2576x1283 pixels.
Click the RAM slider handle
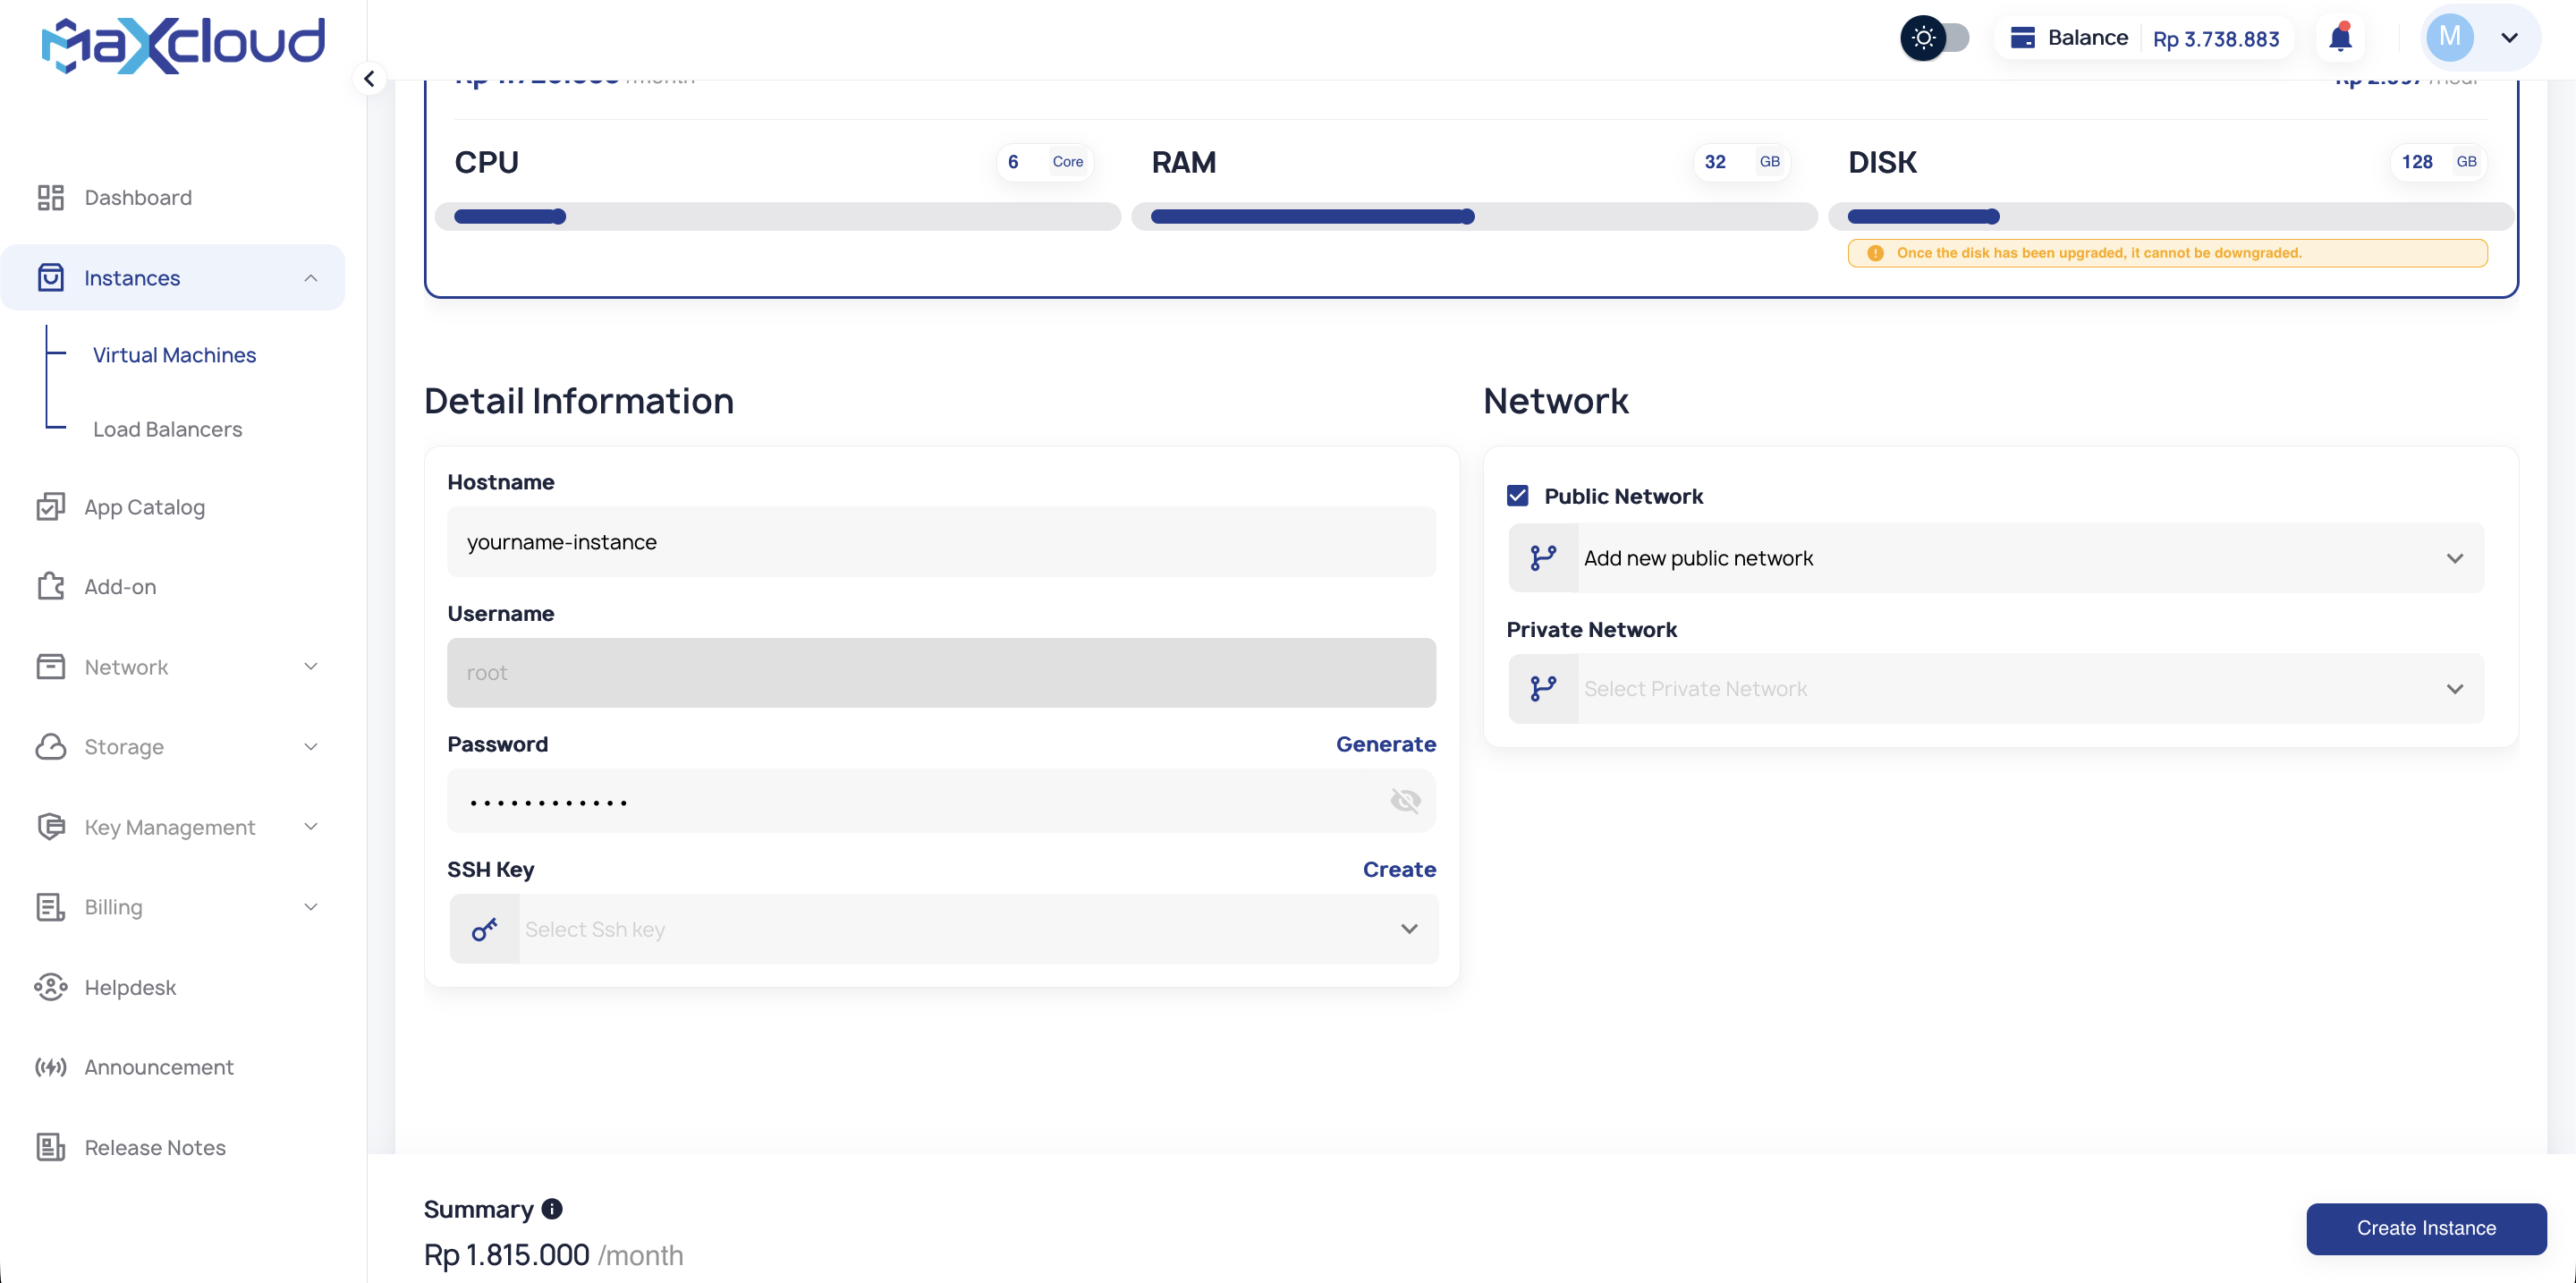coord(1467,216)
